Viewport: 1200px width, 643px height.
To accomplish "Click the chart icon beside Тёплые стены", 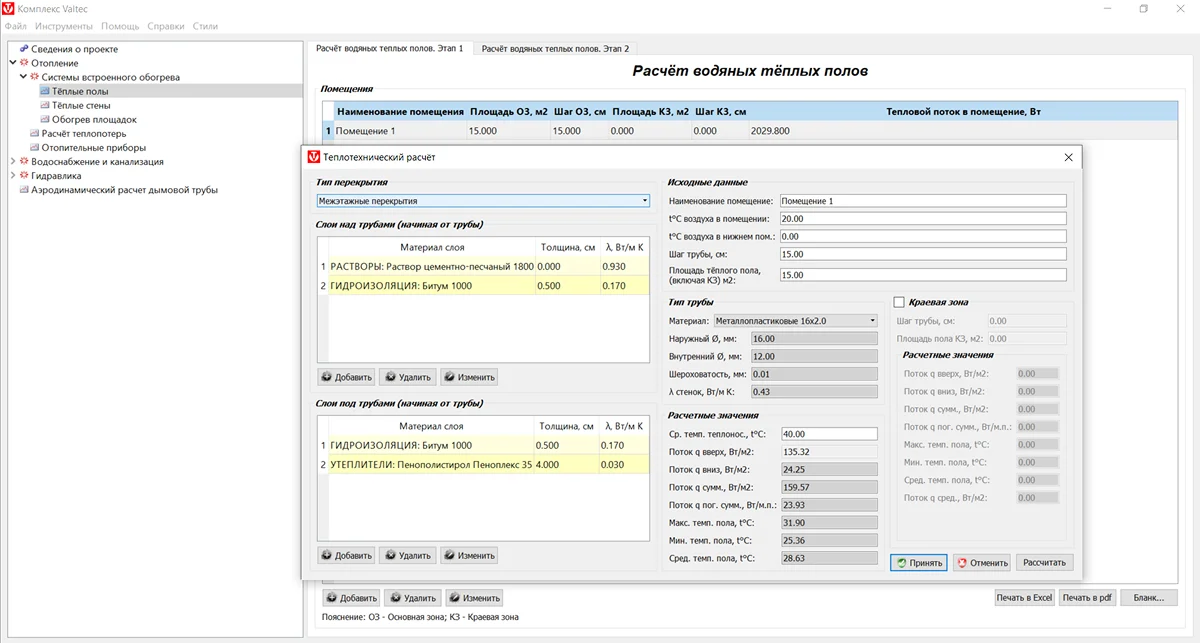I will tap(45, 105).
